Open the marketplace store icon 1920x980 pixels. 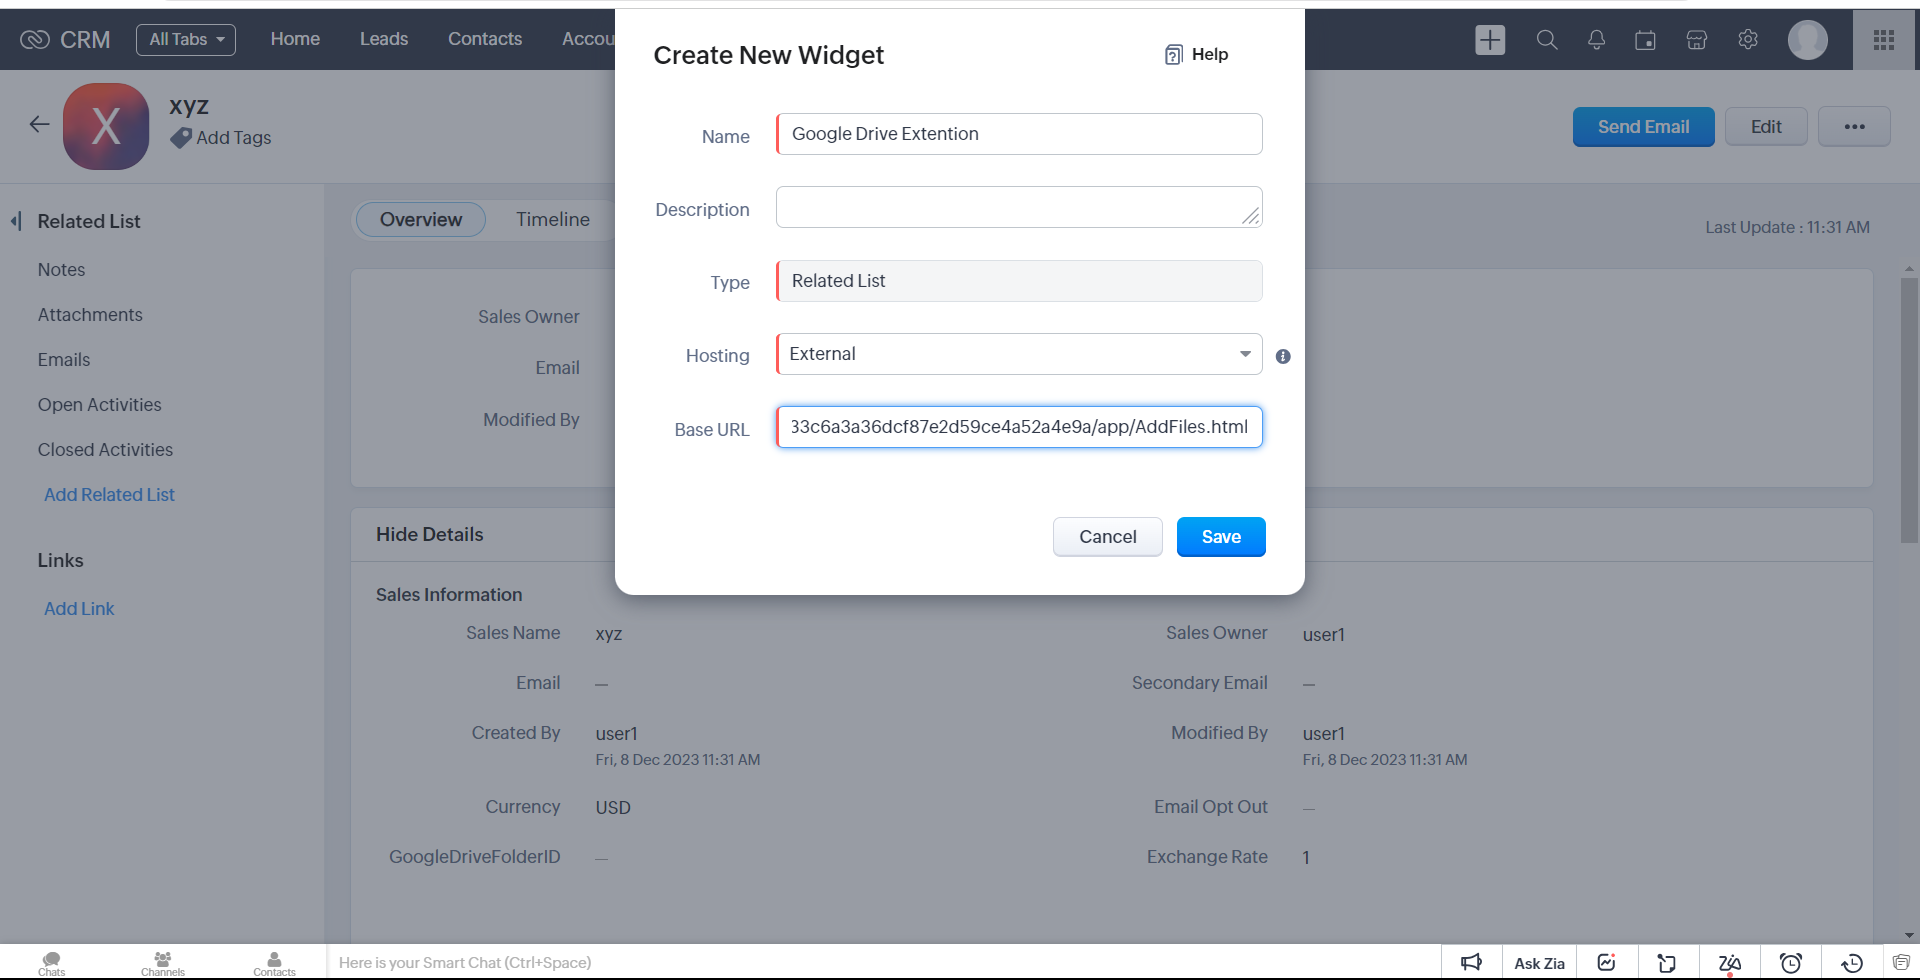click(x=1696, y=40)
